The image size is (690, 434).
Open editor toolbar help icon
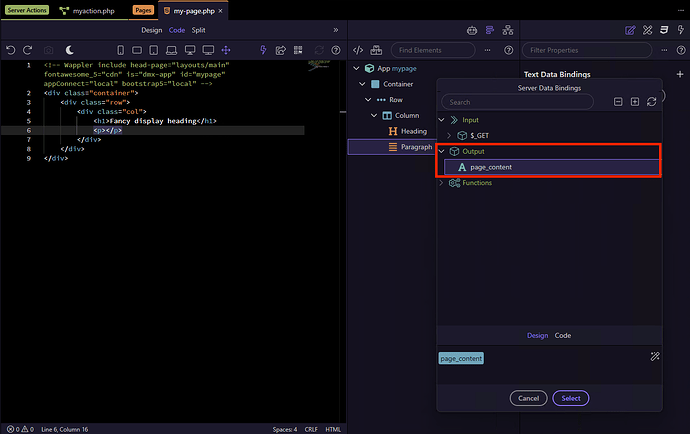pos(336,50)
